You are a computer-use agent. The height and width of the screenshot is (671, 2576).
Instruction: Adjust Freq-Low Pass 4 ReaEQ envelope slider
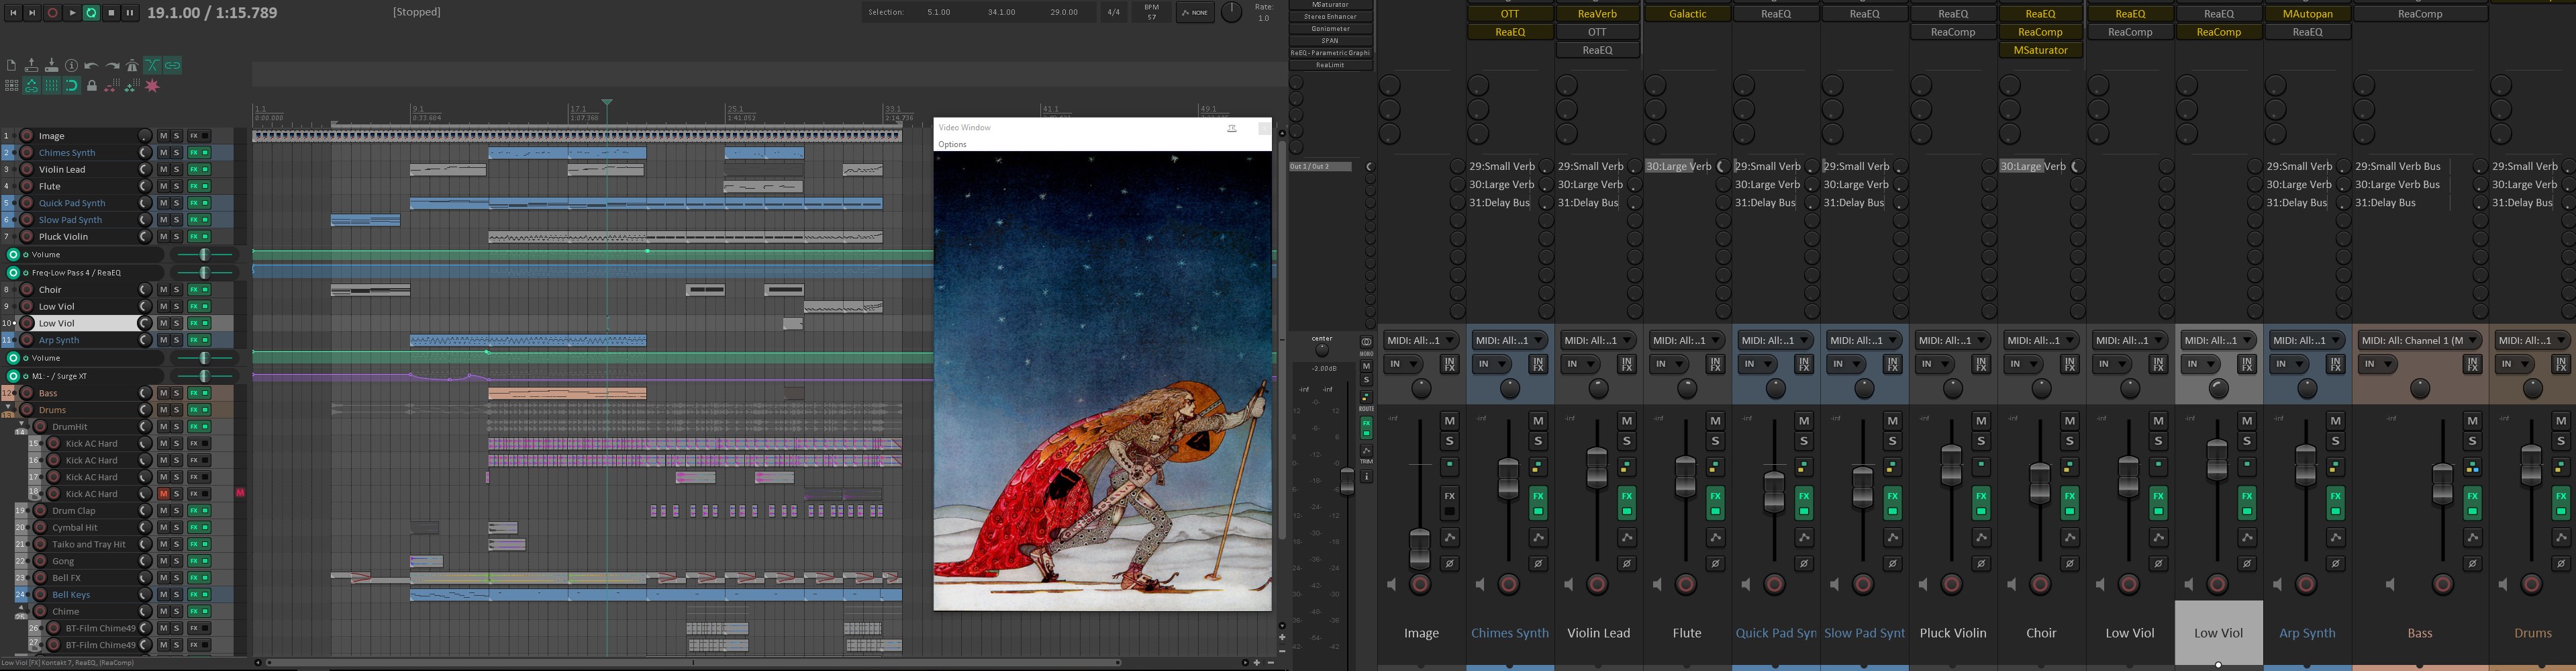click(x=204, y=273)
